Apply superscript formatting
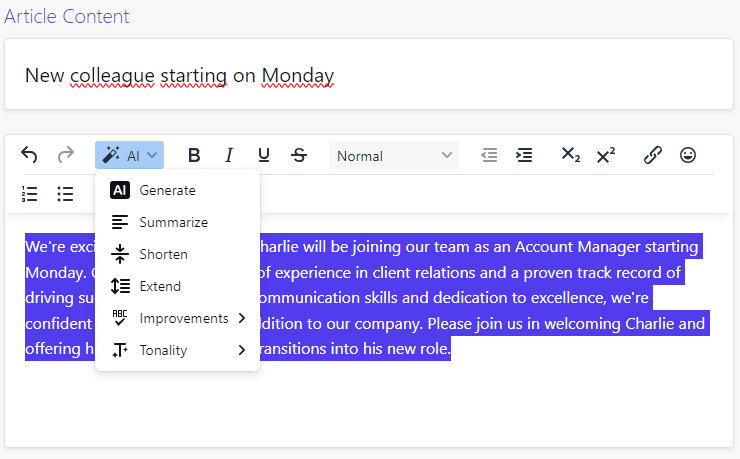 605,155
